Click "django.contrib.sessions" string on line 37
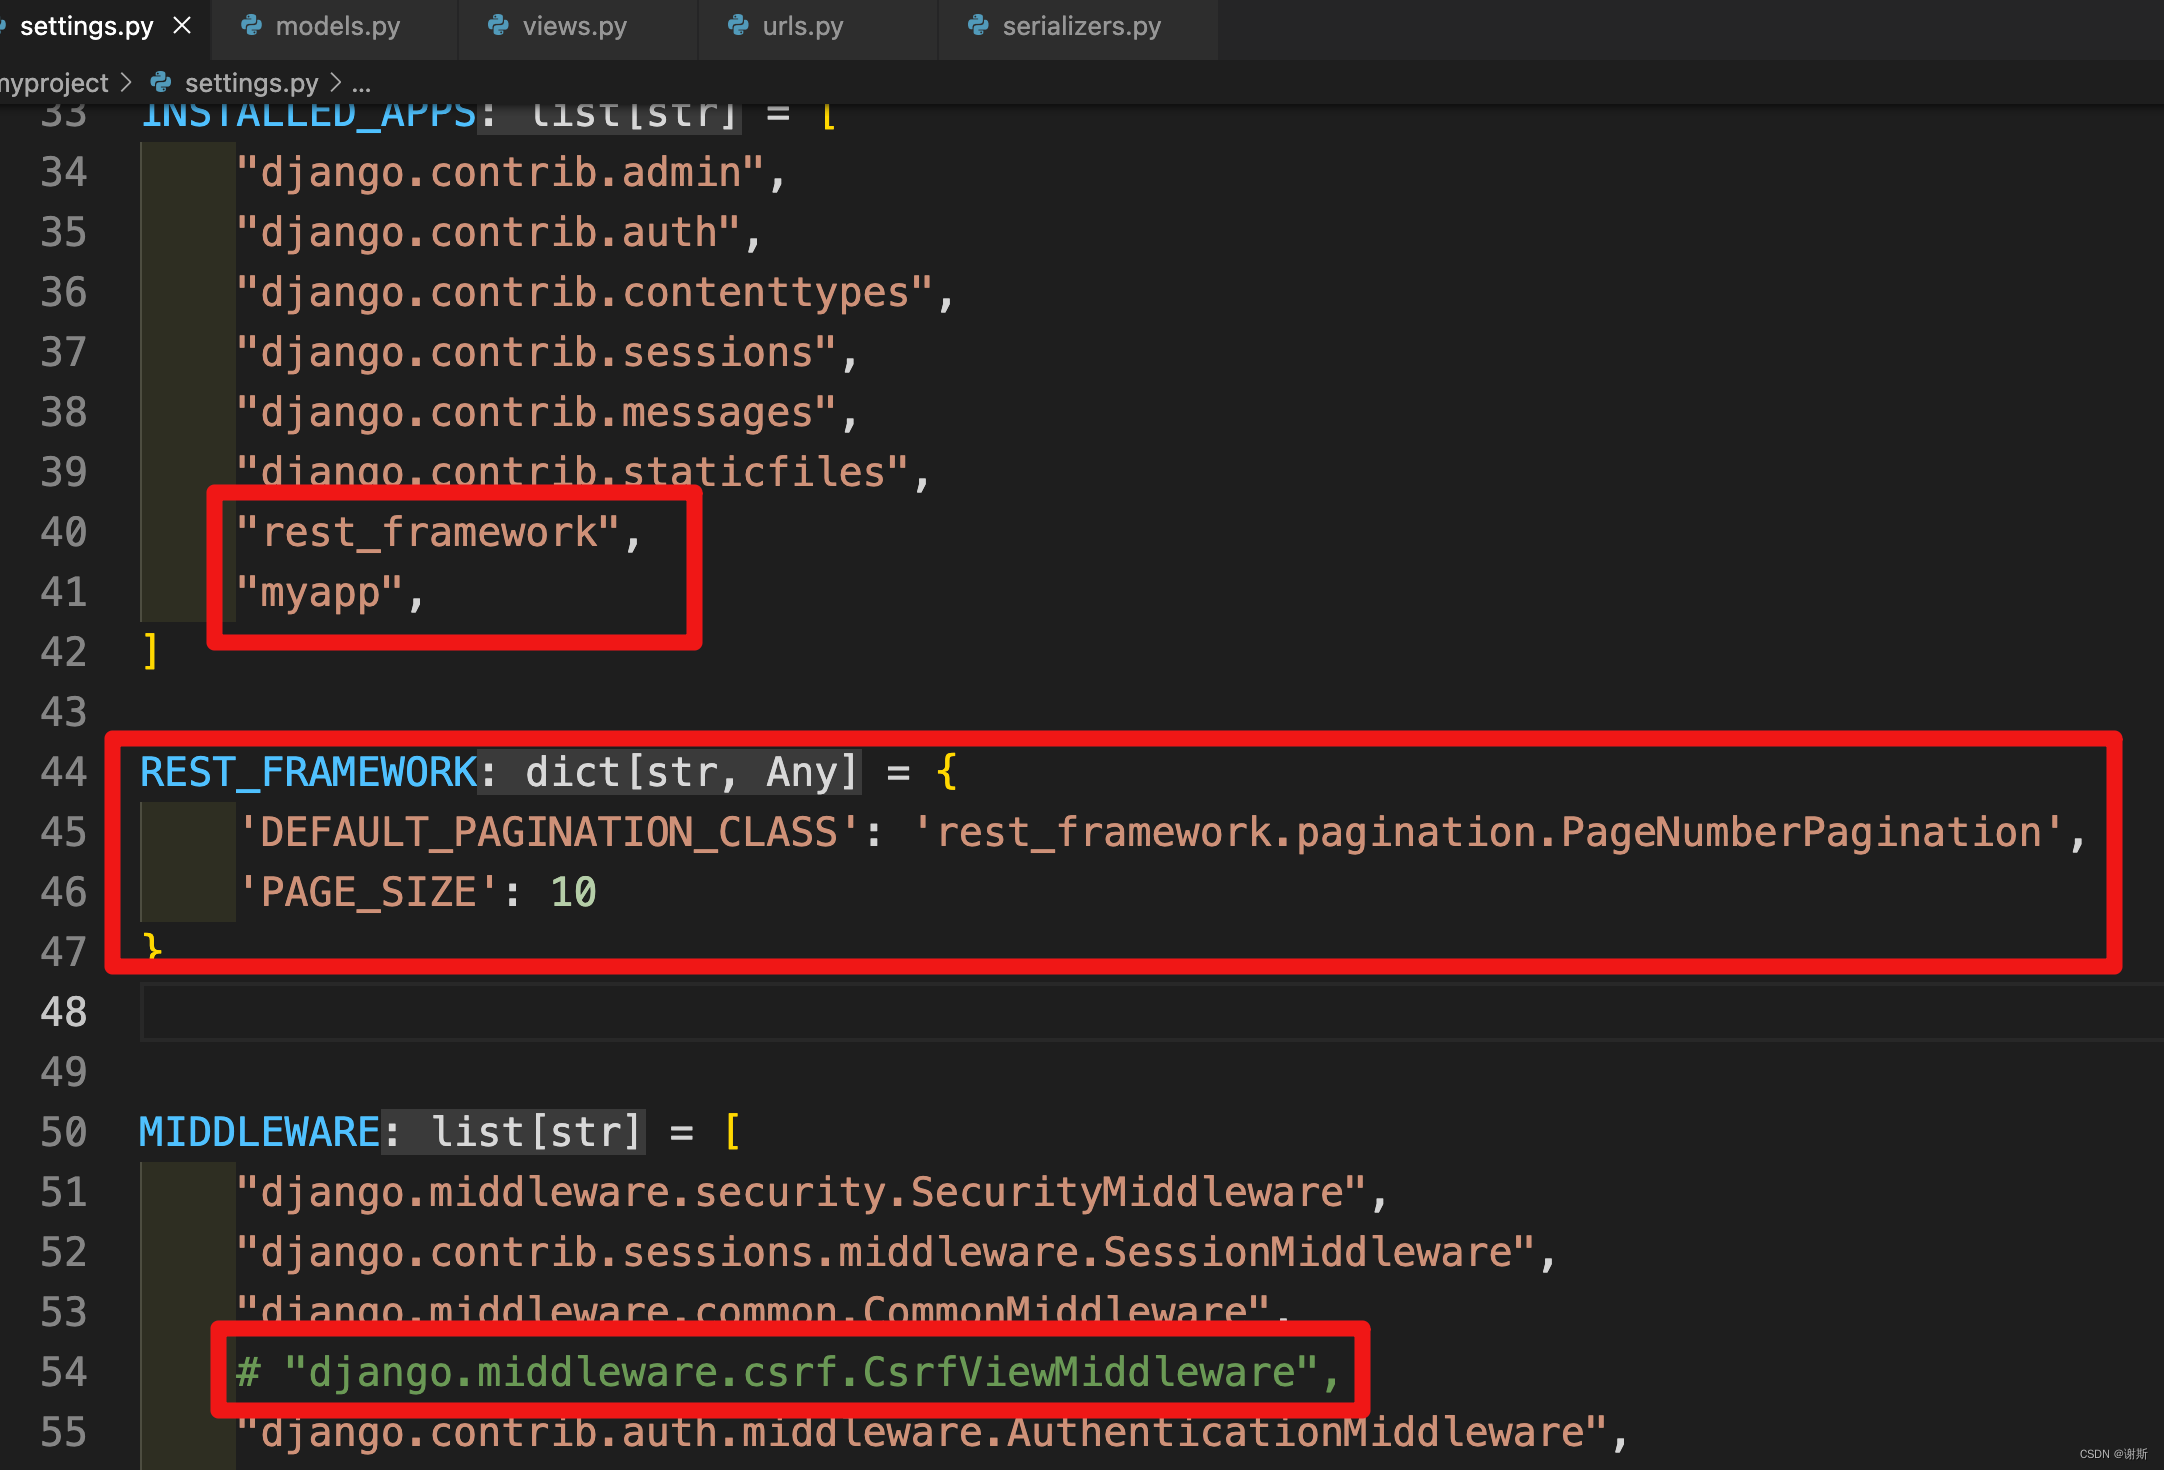The image size is (2164, 1470). [537, 352]
